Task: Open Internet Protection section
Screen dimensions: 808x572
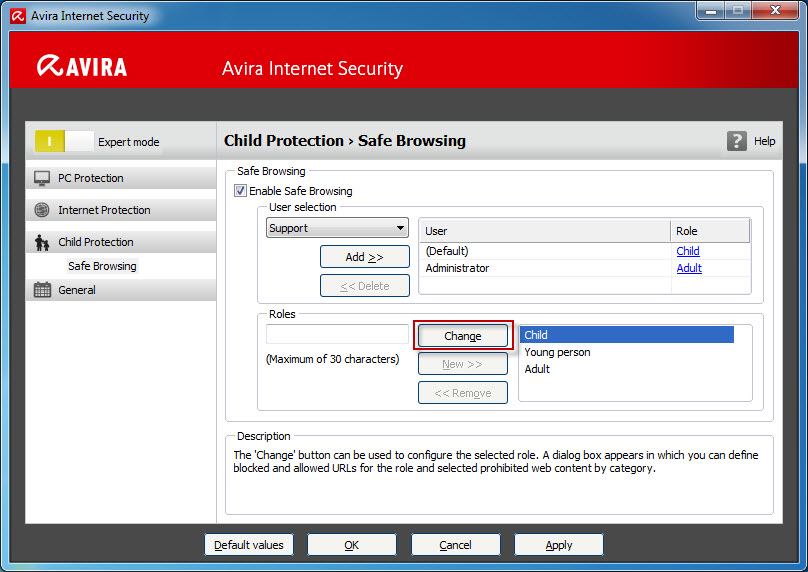Action: coord(121,210)
